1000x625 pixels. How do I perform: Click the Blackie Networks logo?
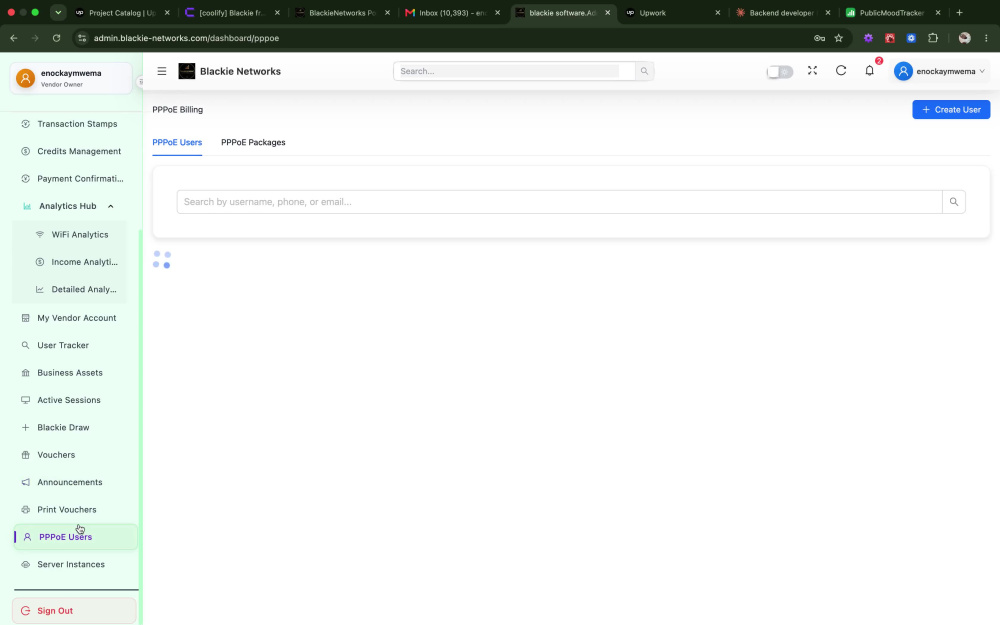pyautogui.click(x=187, y=71)
